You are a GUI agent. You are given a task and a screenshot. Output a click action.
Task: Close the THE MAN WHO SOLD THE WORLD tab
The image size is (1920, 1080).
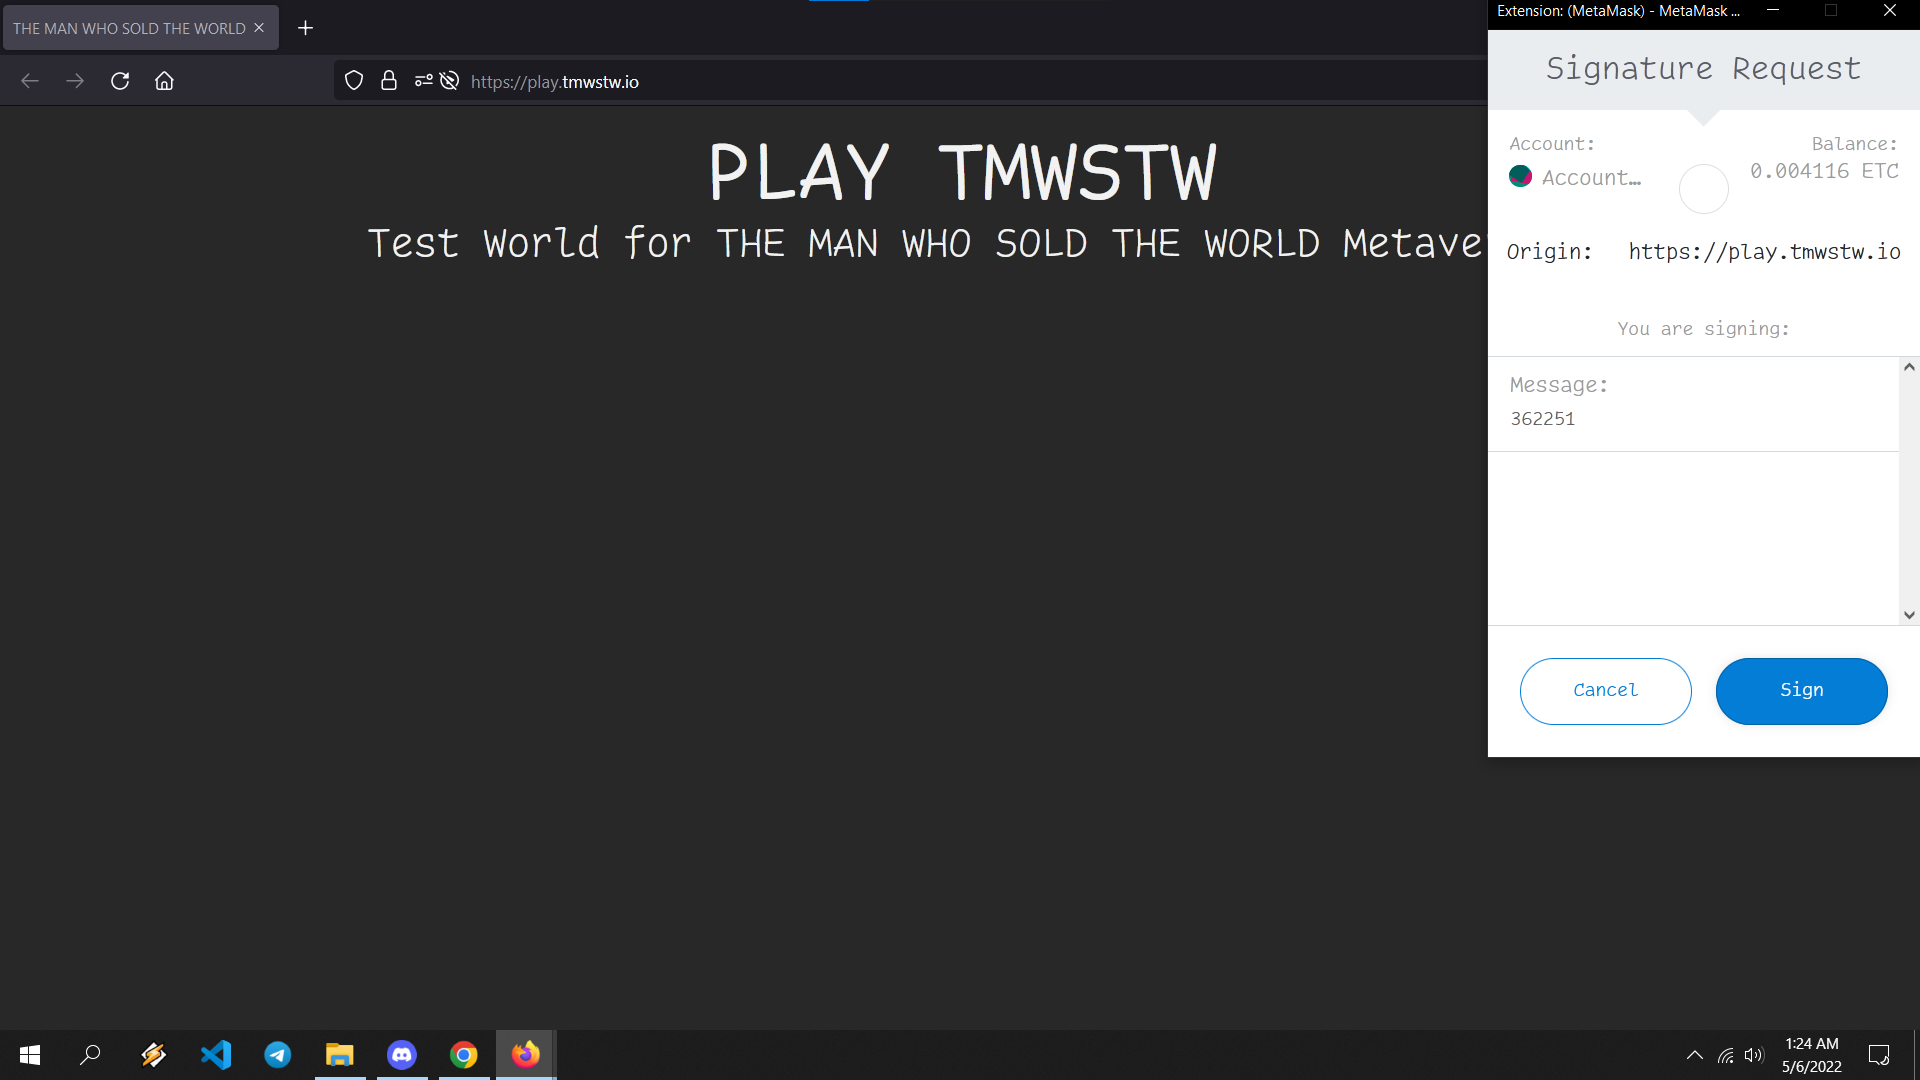259,28
